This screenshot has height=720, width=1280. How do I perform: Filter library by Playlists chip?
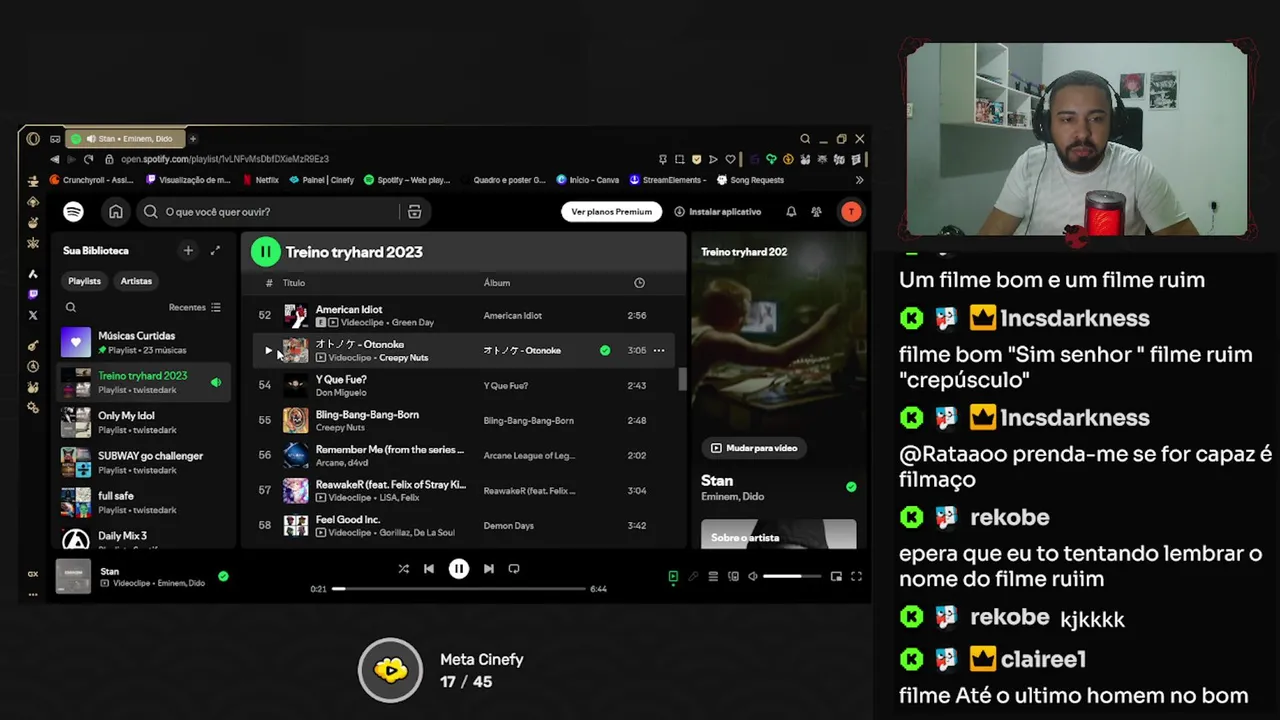pos(84,281)
